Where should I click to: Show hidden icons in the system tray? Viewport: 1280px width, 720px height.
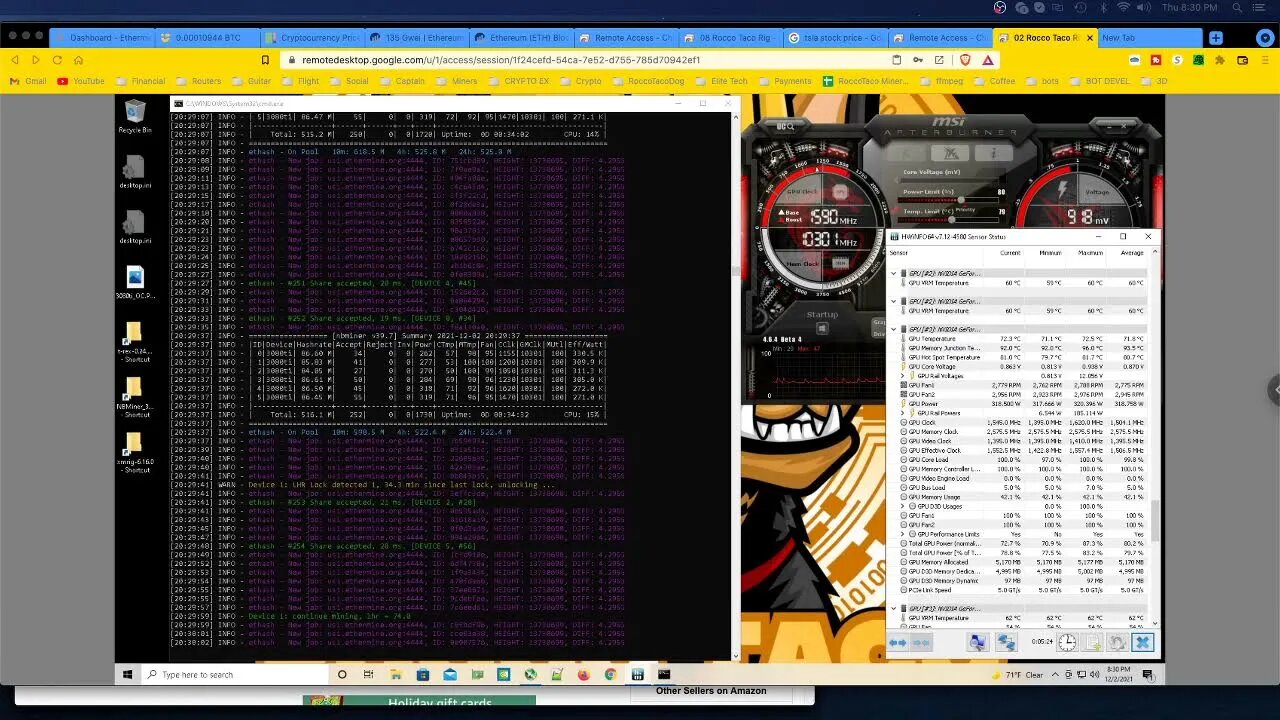pos(1055,675)
